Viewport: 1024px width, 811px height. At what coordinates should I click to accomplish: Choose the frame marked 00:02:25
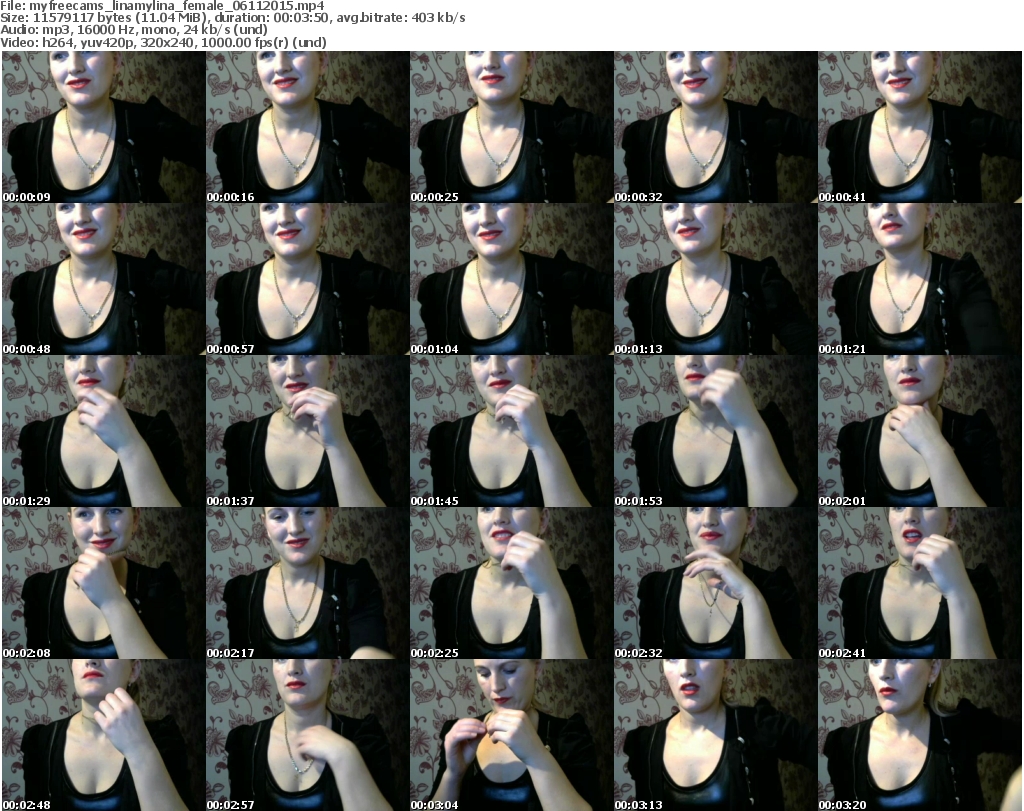click(511, 583)
